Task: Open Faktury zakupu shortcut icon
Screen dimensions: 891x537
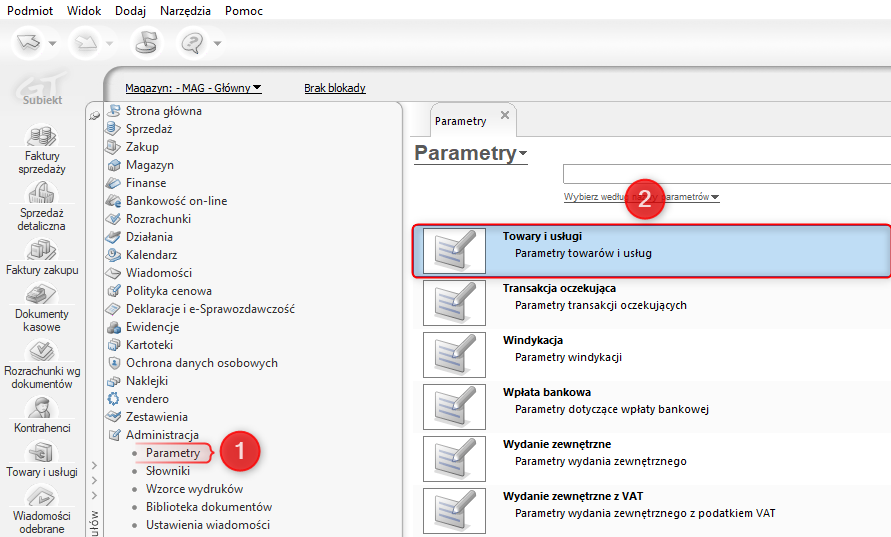Action: click(x=41, y=249)
